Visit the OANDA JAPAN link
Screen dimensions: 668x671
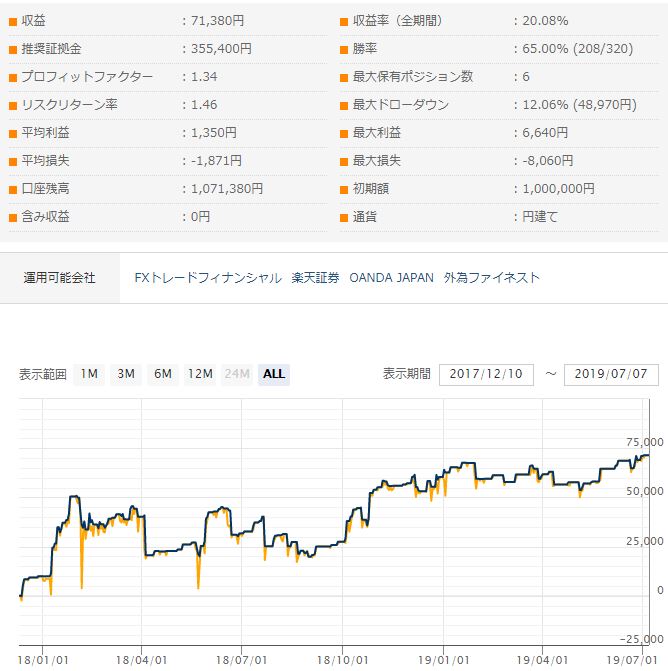tap(392, 278)
